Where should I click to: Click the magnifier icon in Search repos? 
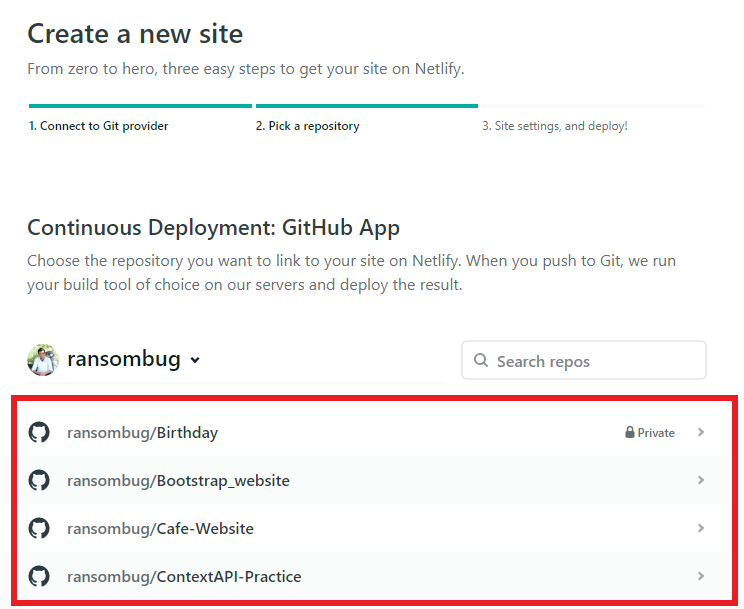click(481, 360)
